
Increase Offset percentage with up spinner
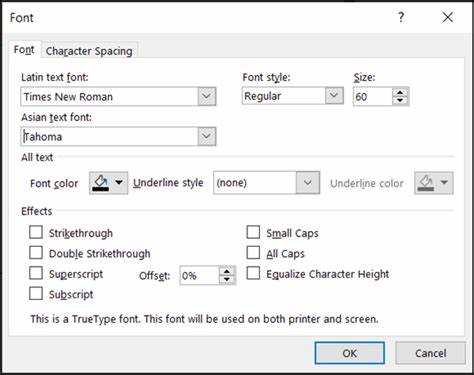(227, 271)
